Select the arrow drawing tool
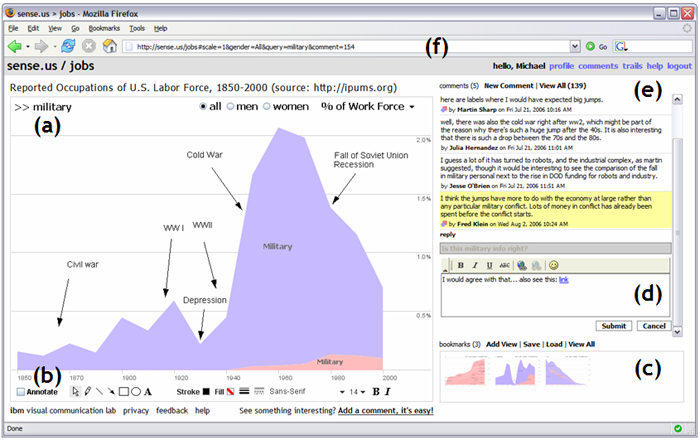The image size is (700, 440). 111,391
